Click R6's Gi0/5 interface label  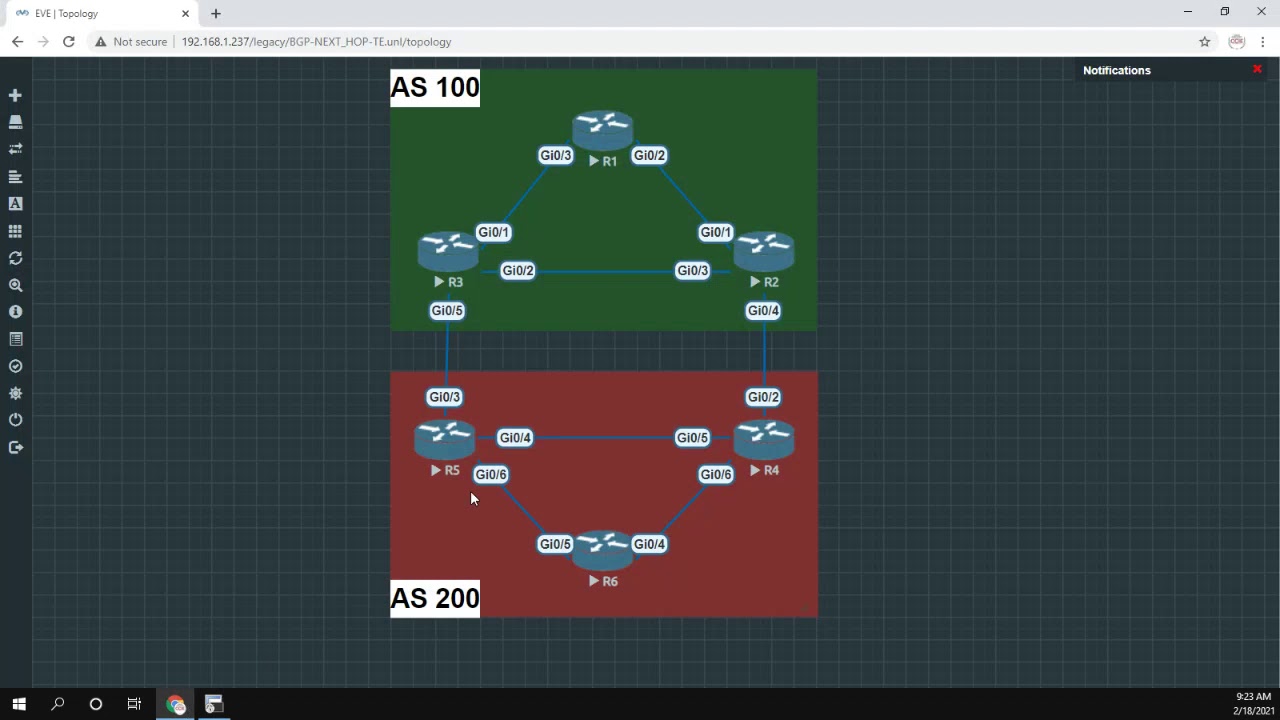click(555, 544)
